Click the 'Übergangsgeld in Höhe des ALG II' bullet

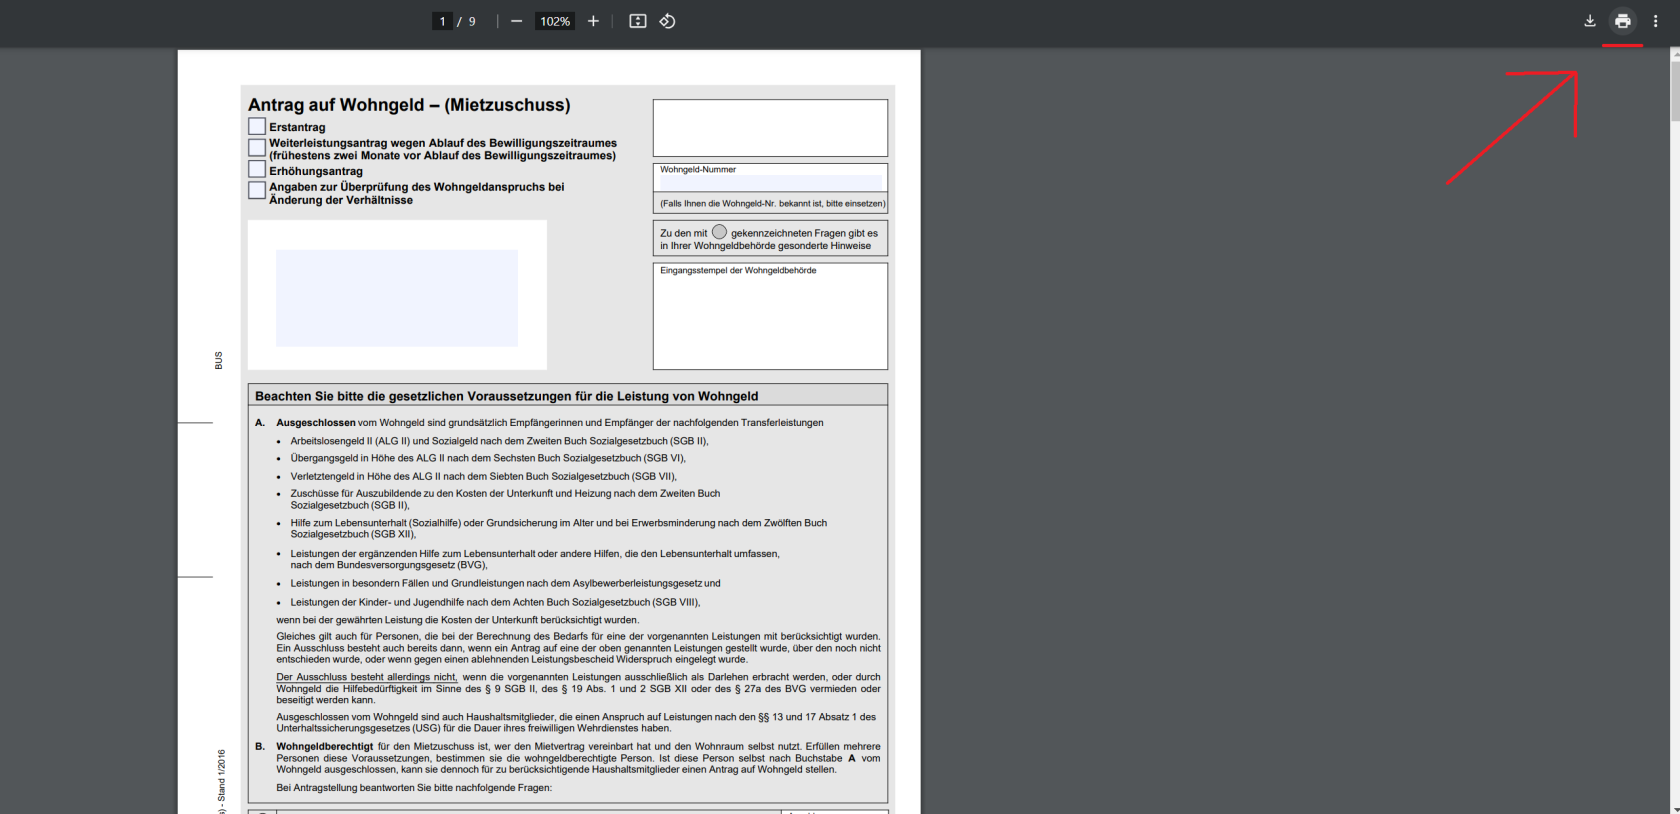point(488,458)
